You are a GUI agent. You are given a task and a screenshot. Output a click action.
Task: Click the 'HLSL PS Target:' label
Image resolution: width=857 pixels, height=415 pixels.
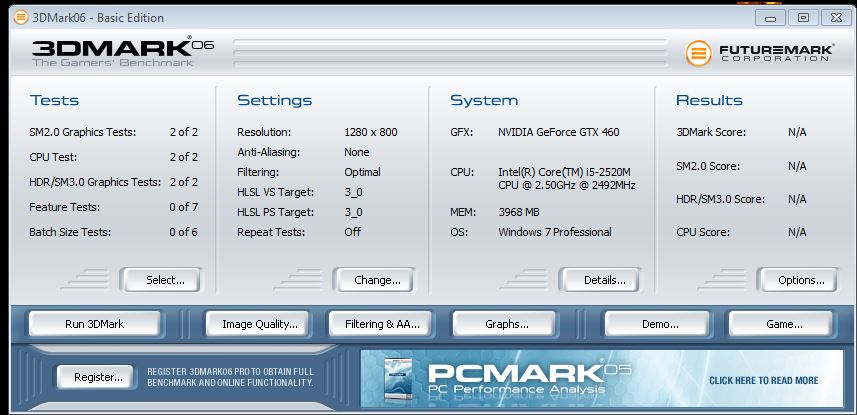click(x=275, y=212)
